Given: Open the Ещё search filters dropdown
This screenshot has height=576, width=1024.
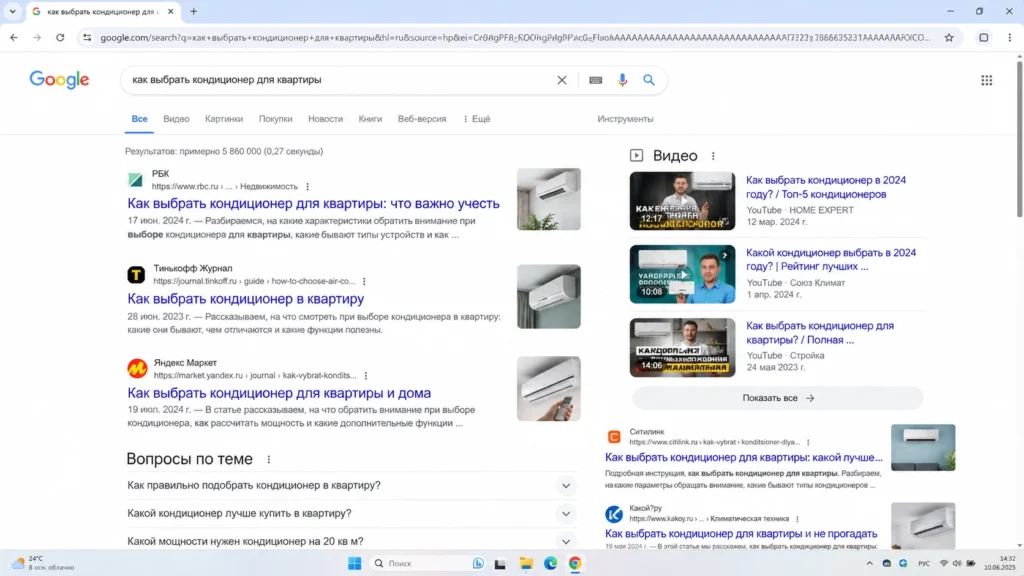Looking at the screenshot, I should 476,119.
